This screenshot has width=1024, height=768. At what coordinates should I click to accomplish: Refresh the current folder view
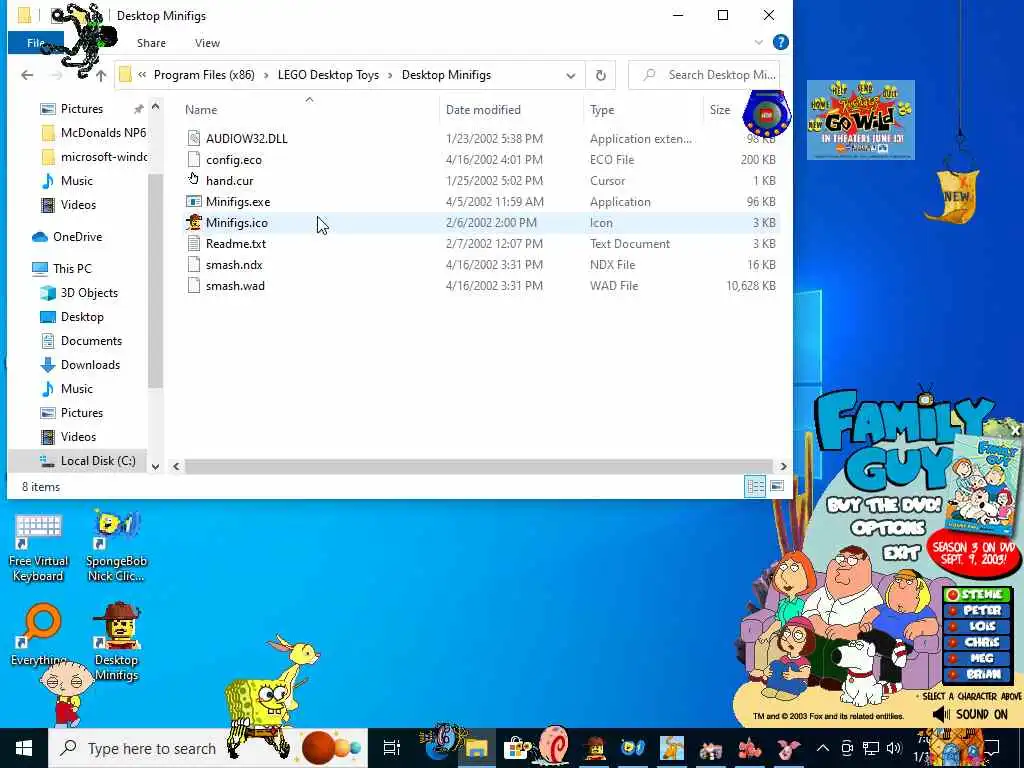tap(601, 75)
